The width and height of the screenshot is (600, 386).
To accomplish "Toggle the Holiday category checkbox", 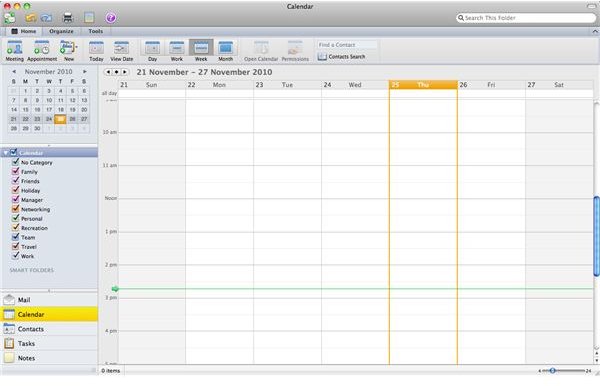I will point(15,190).
